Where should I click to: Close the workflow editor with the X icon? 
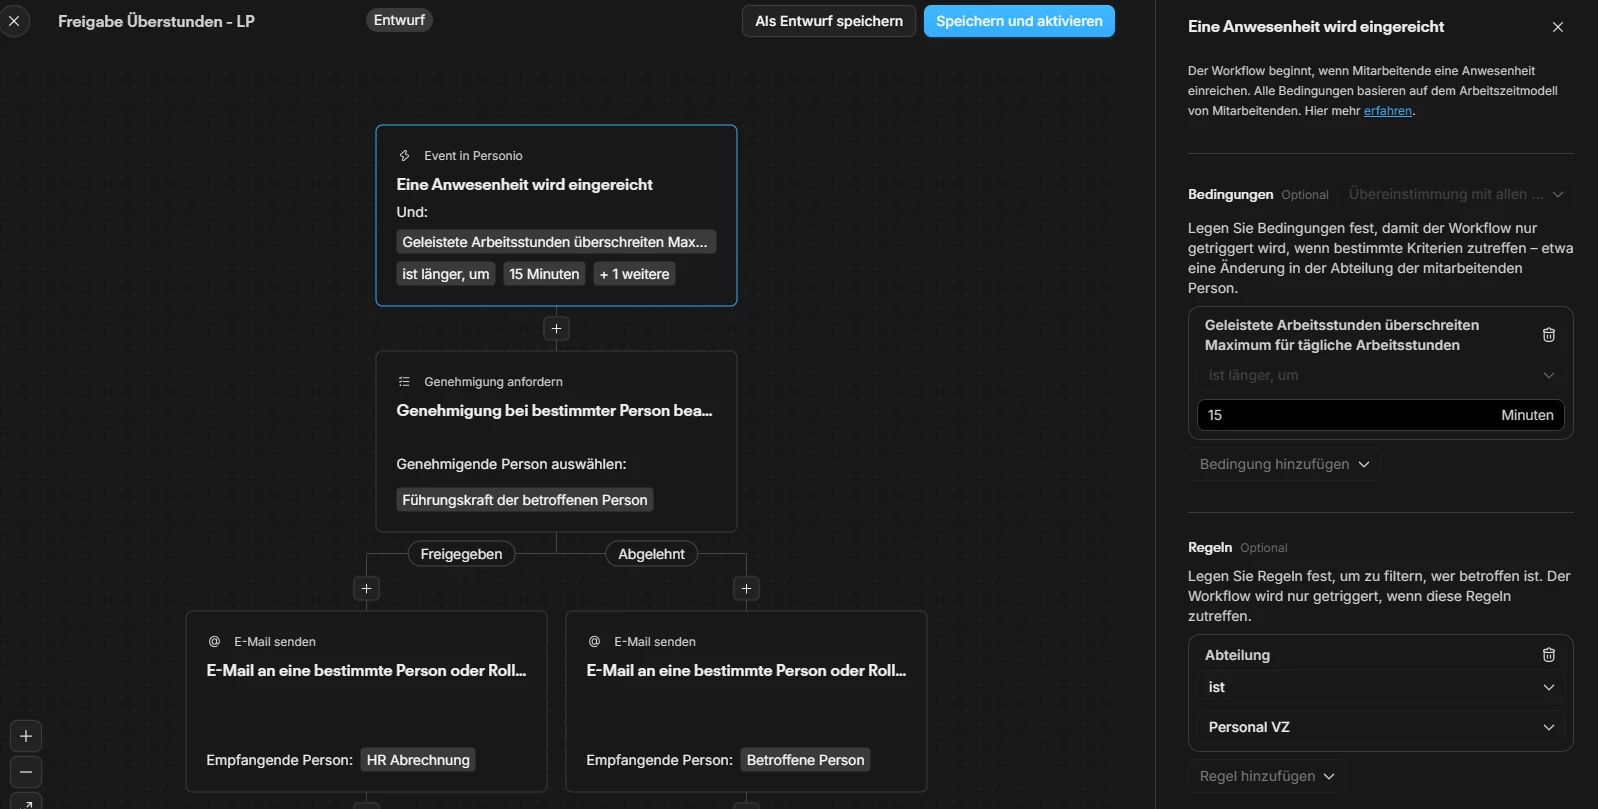[x=14, y=21]
